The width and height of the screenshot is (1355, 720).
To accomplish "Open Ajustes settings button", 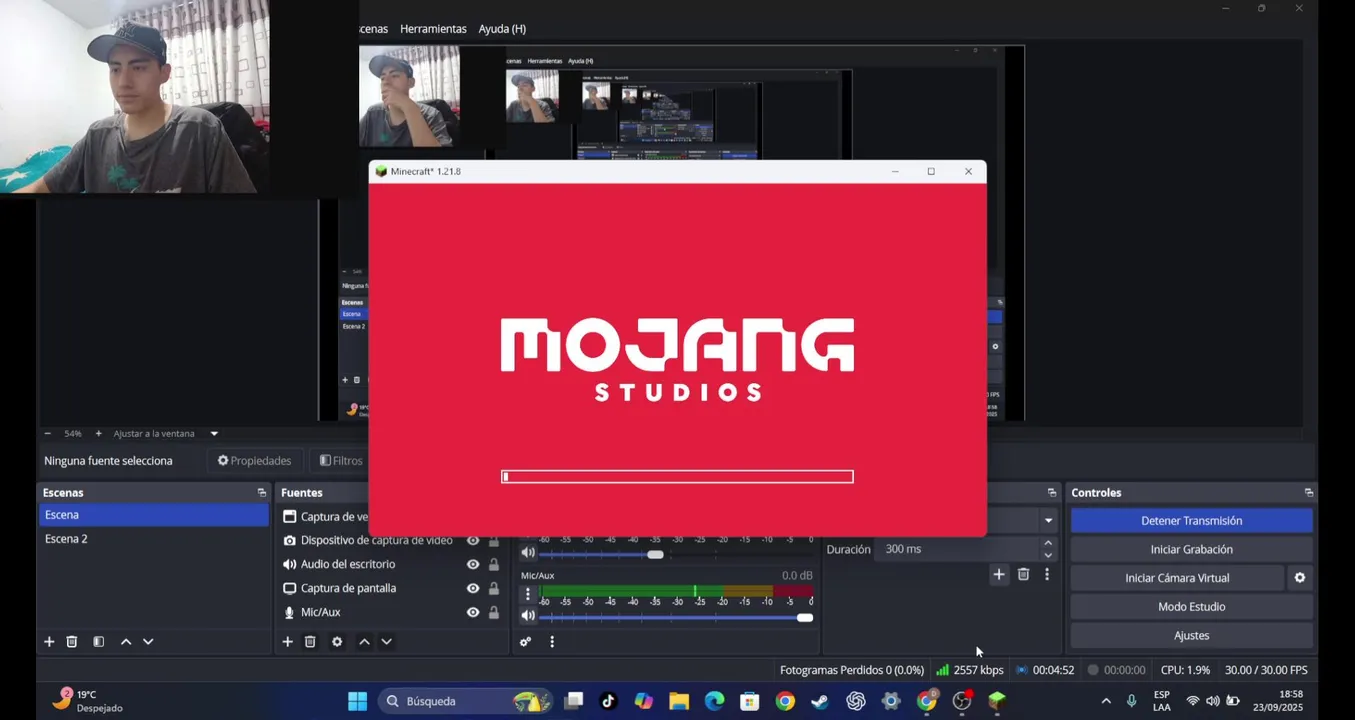I will [1191, 636].
